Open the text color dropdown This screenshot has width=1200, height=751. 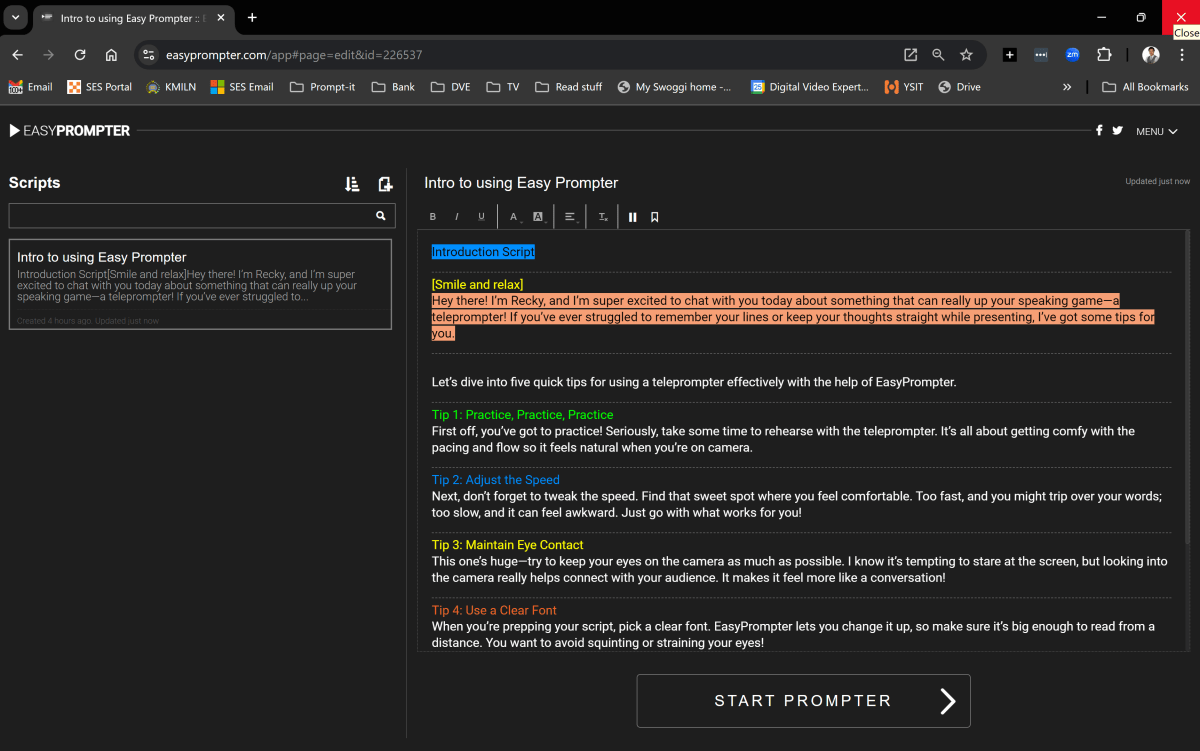coord(514,217)
